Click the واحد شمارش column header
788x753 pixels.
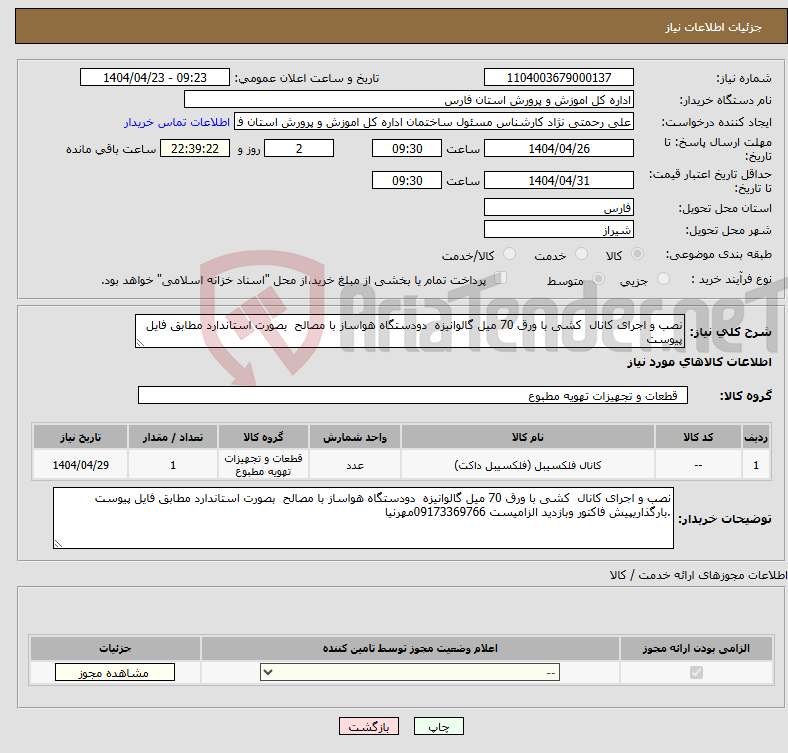point(355,437)
